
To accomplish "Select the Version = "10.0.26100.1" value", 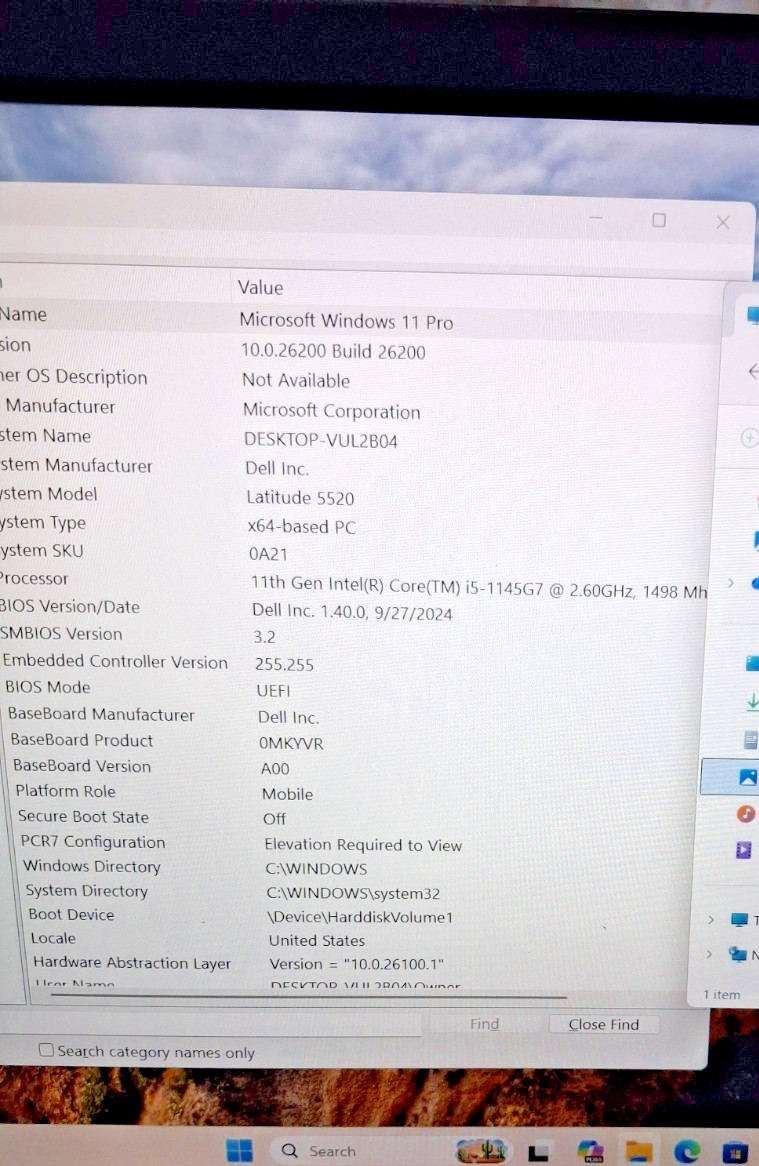I will (356, 964).
